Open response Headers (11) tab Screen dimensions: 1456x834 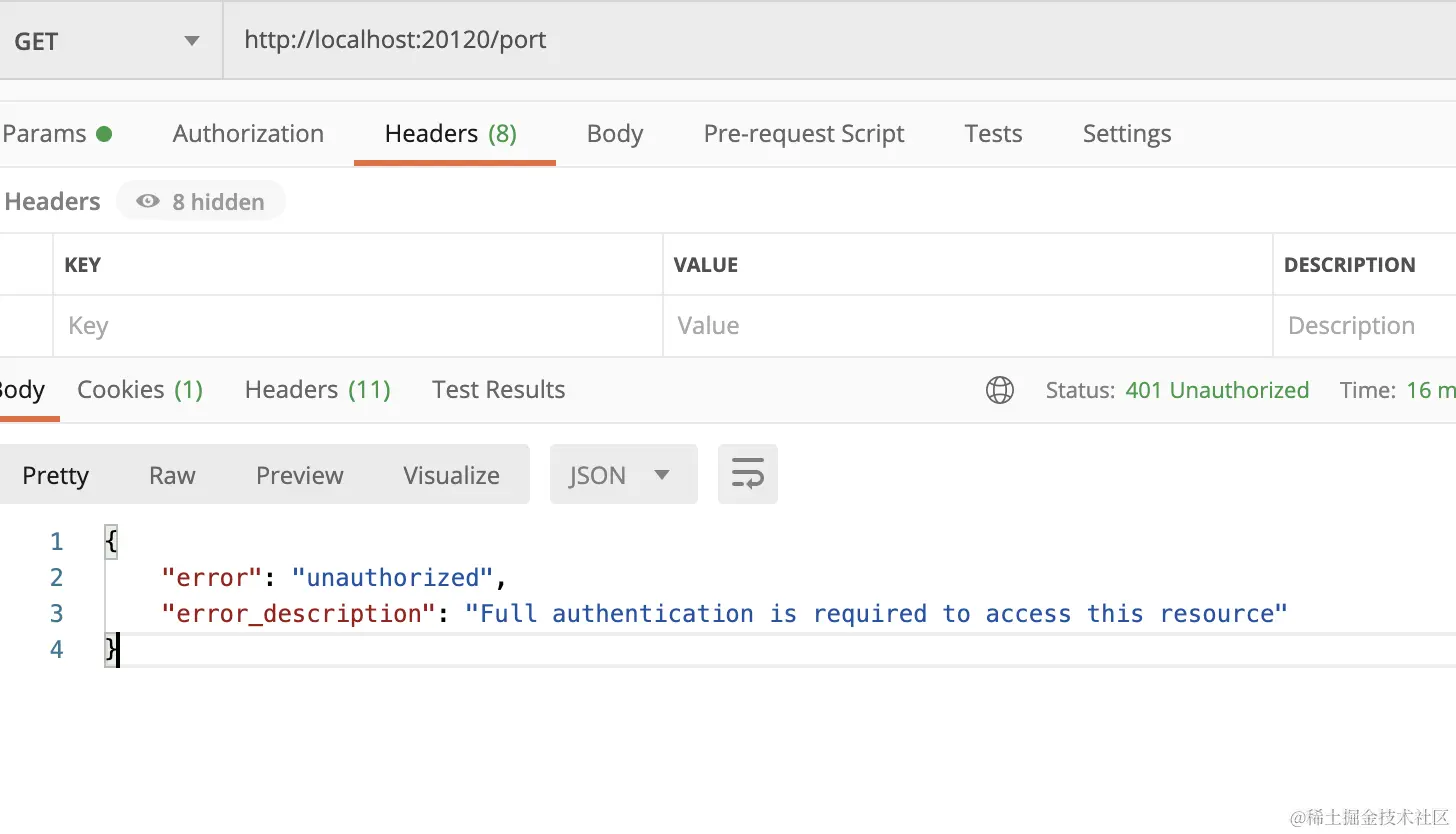pos(317,390)
